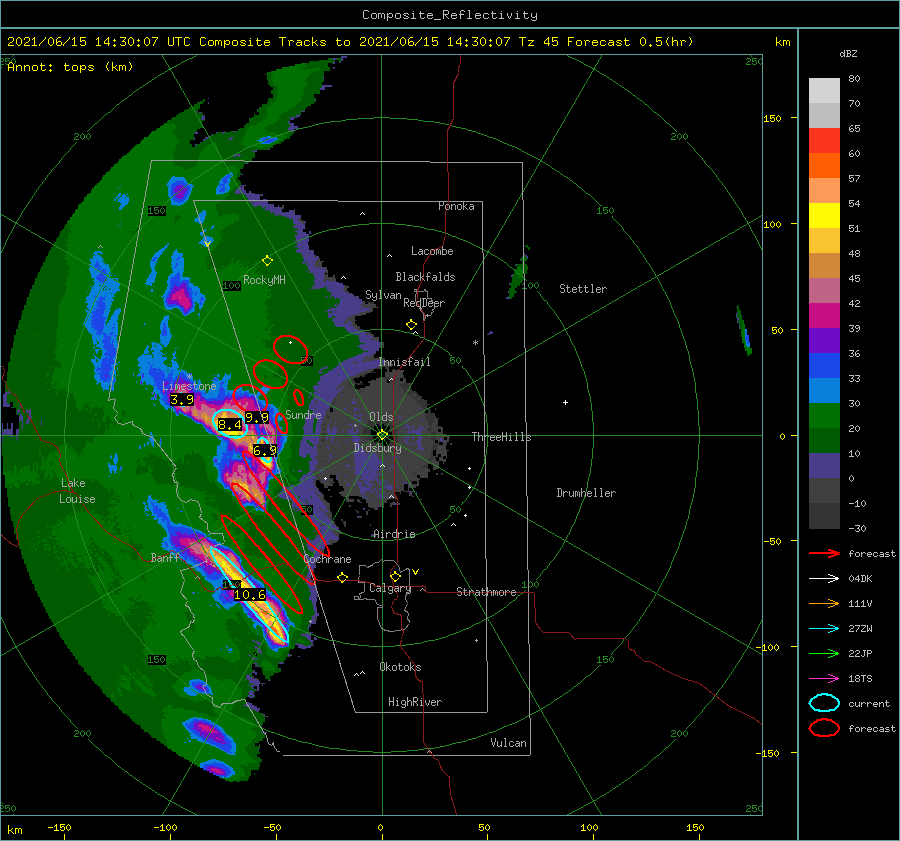Click the red forecast ellipse legend icon
Screen dimensions: 900x841
point(824,728)
